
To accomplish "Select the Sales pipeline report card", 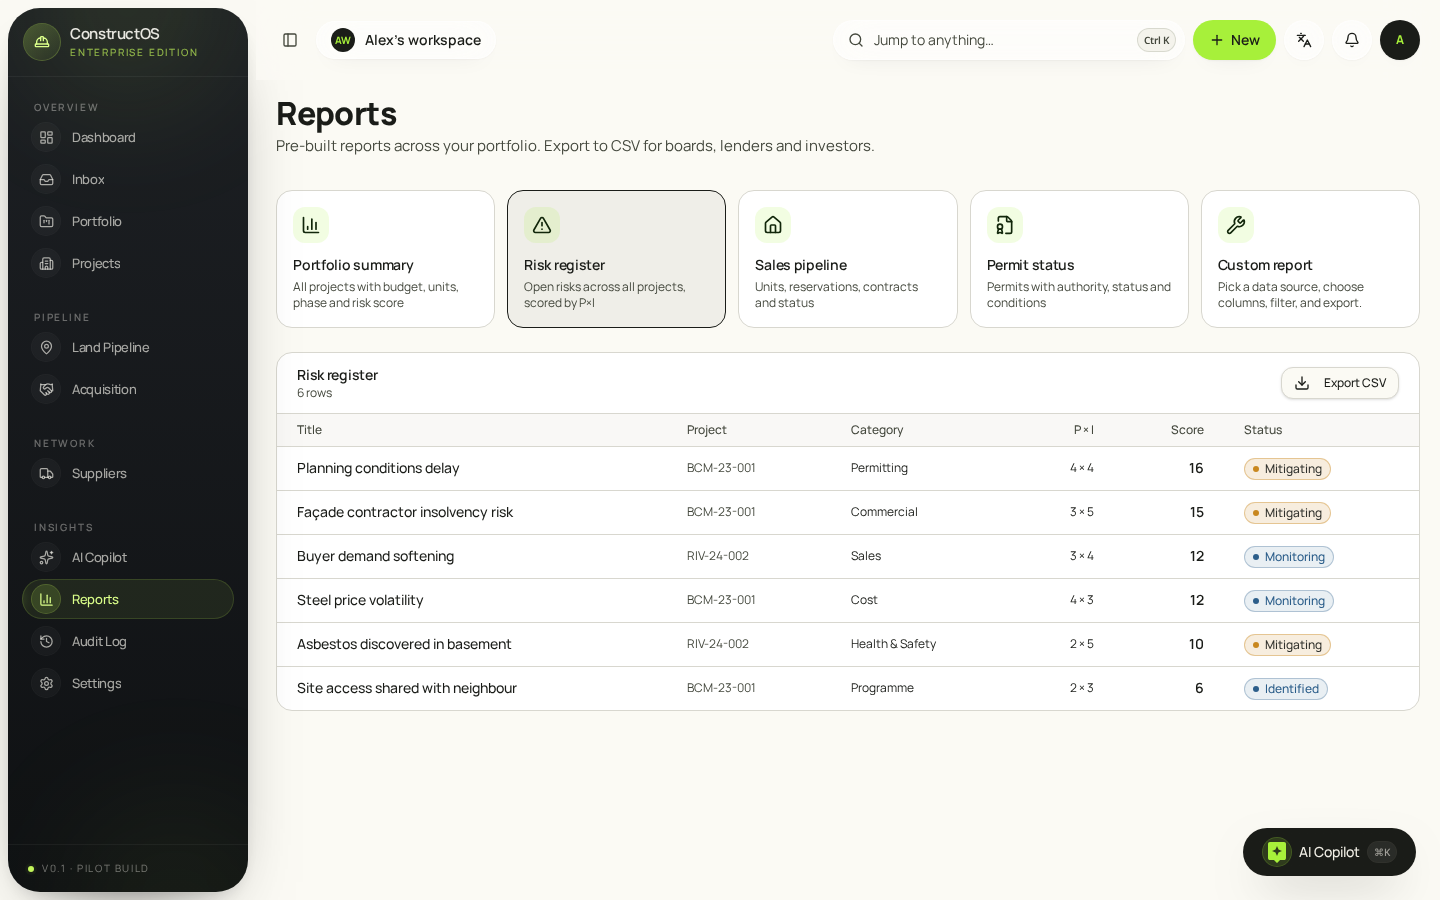I will 848,259.
